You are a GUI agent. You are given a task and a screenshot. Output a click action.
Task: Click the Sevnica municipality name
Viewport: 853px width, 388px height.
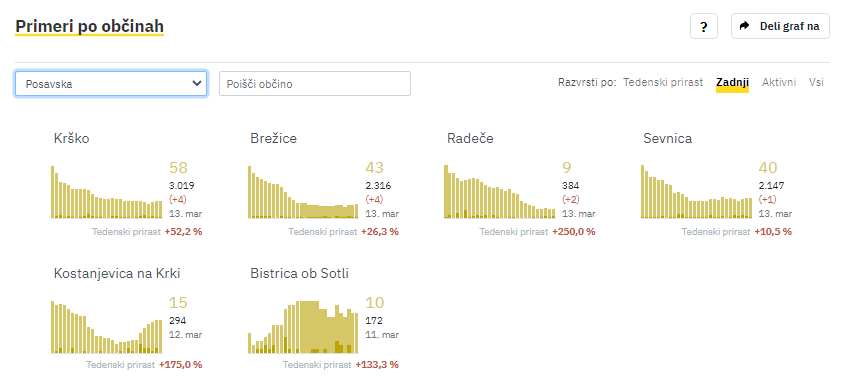[x=667, y=139]
